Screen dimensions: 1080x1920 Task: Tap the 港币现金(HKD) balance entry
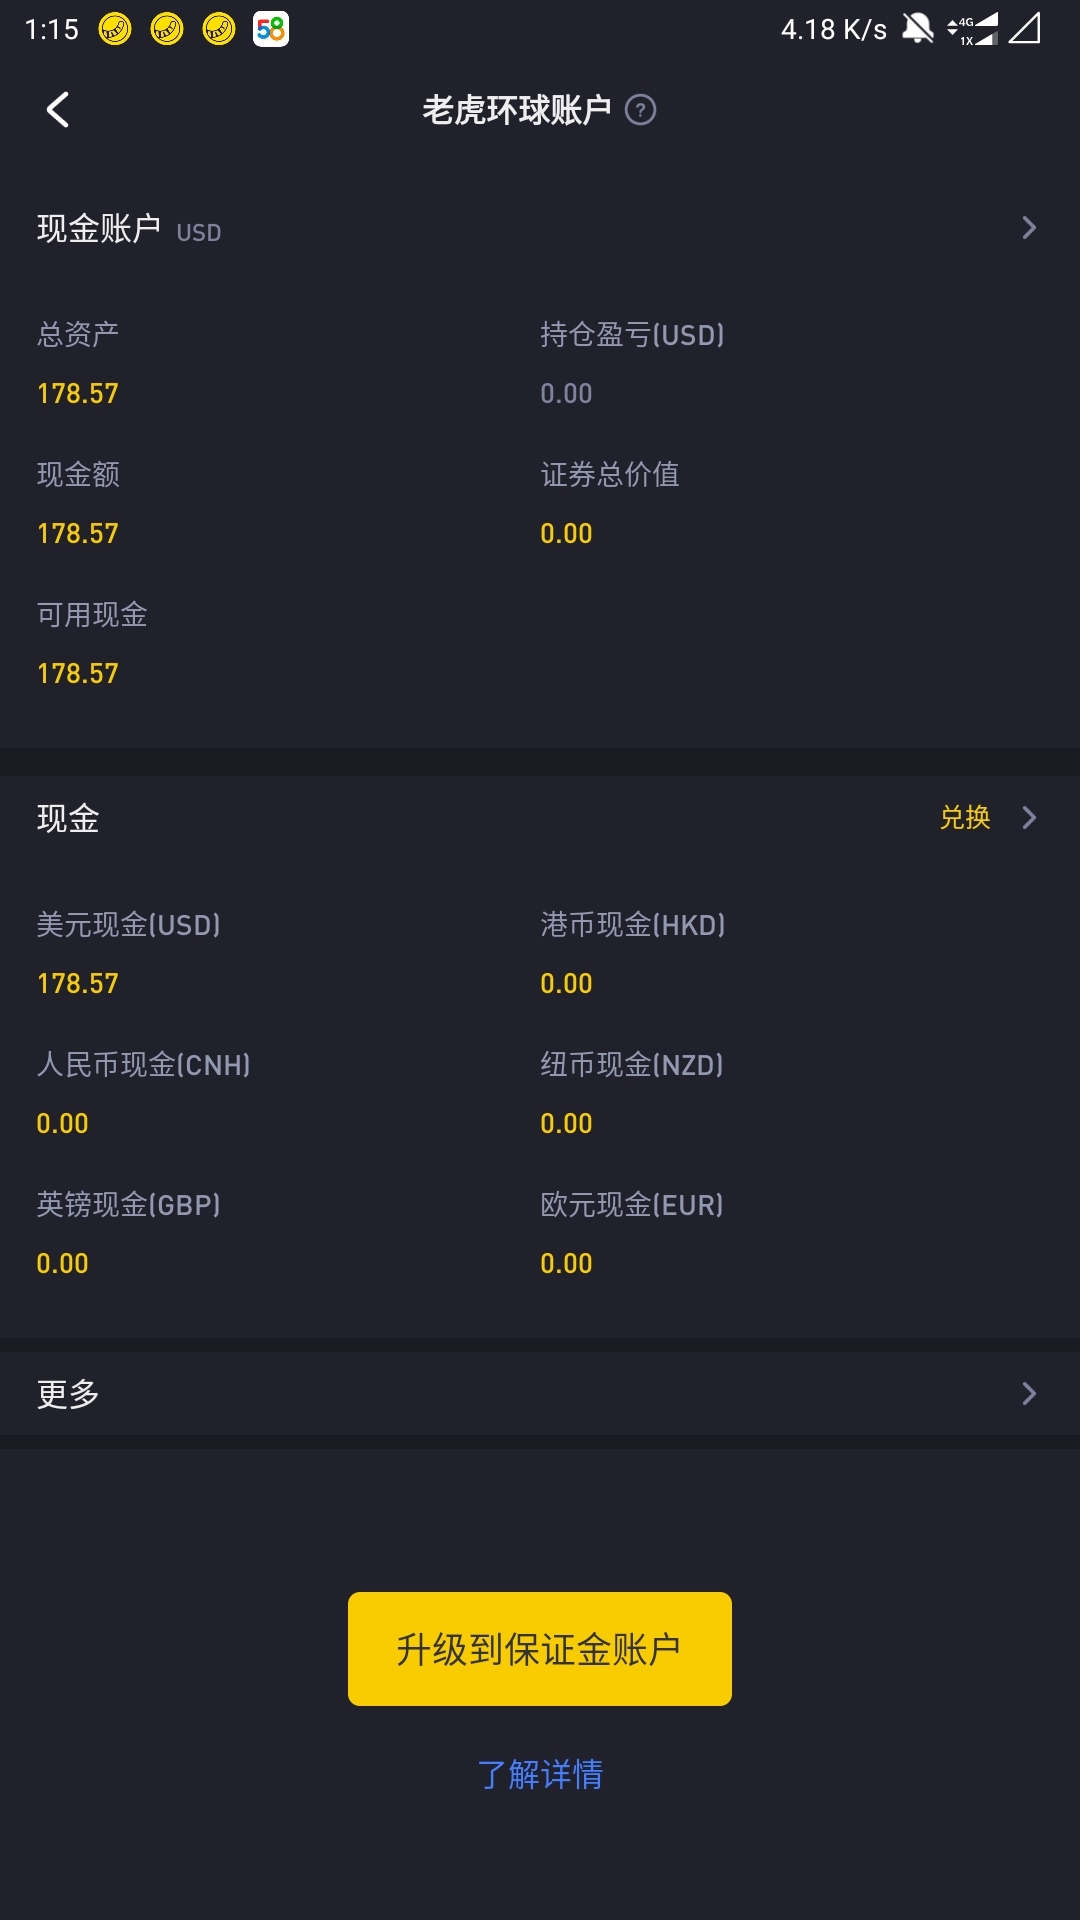pyautogui.click(x=633, y=953)
